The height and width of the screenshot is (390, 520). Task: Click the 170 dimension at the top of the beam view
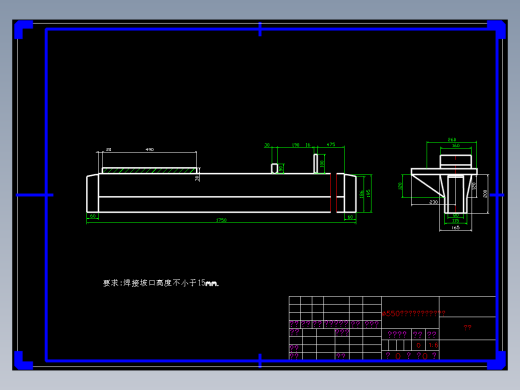[295, 145]
